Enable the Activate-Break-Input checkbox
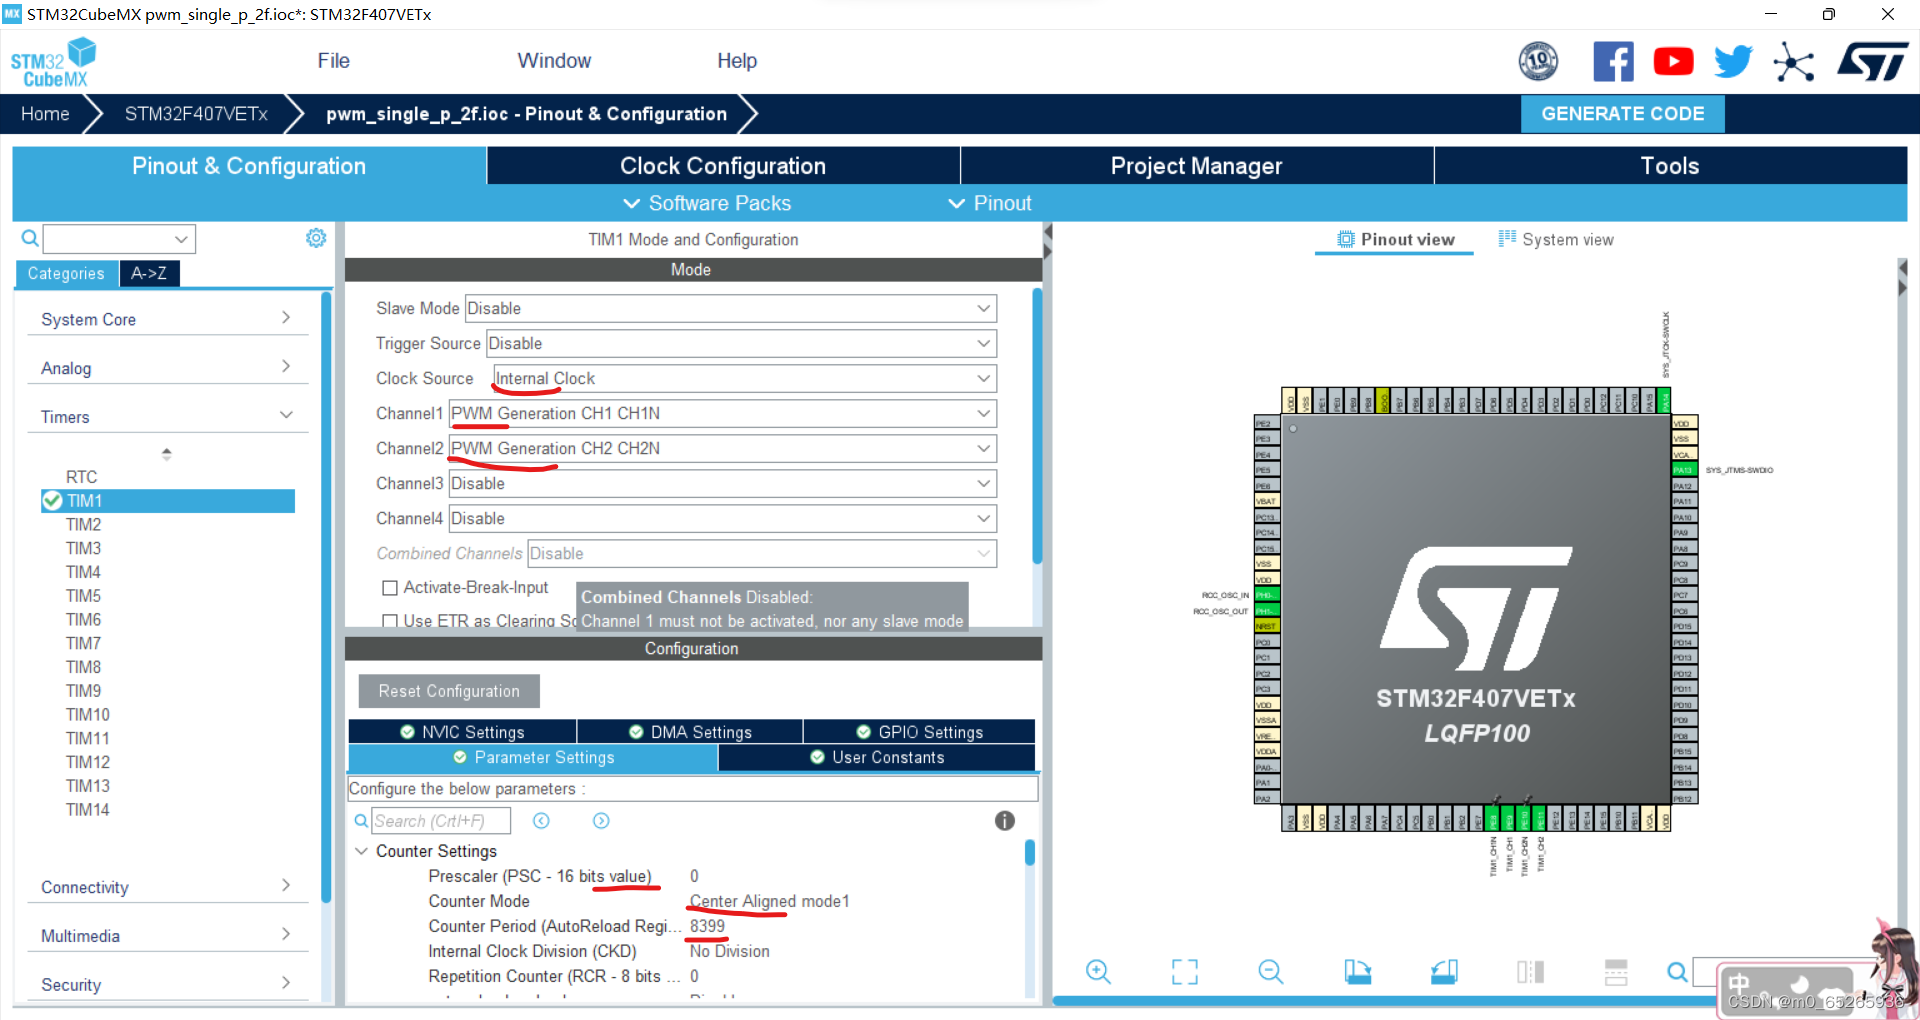 click(x=391, y=588)
